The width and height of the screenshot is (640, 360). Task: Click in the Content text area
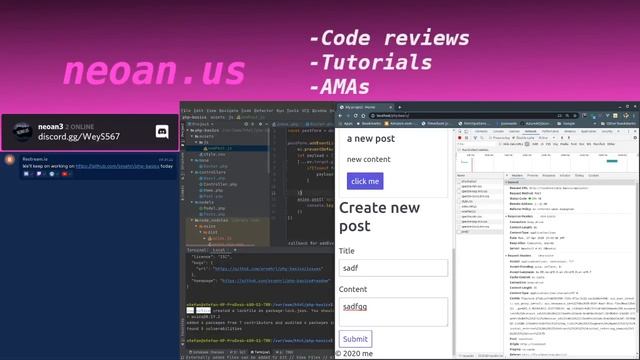point(393,312)
